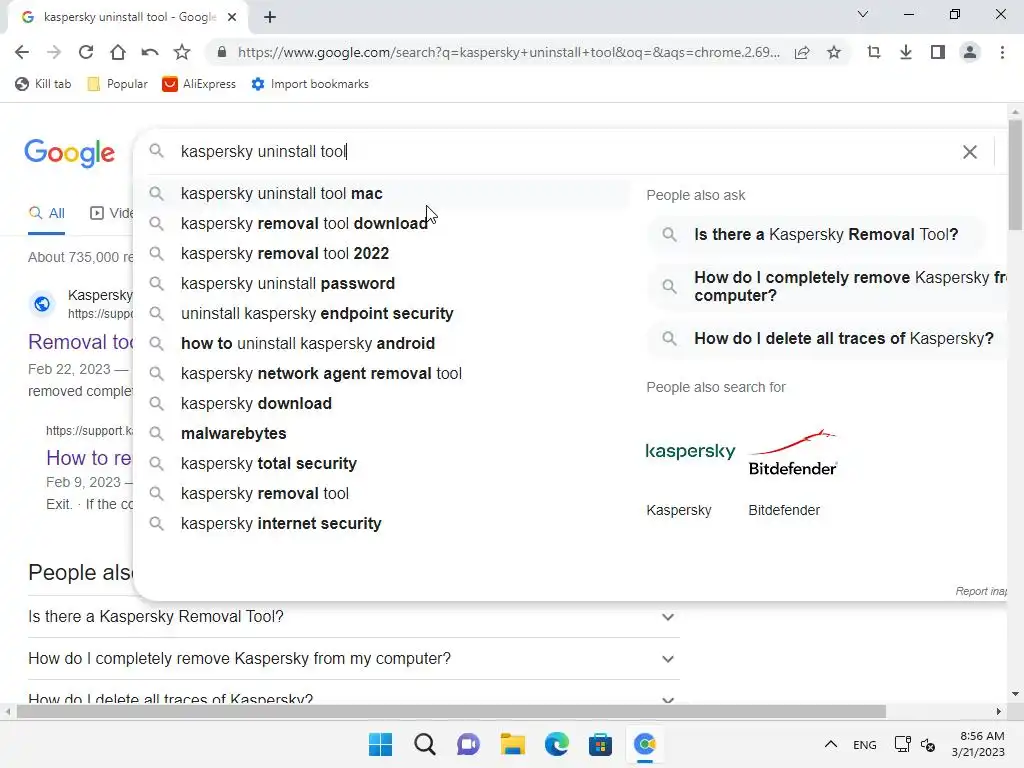This screenshot has height=768, width=1024.
Task: Click inside the Google search input
Action: (x=562, y=152)
